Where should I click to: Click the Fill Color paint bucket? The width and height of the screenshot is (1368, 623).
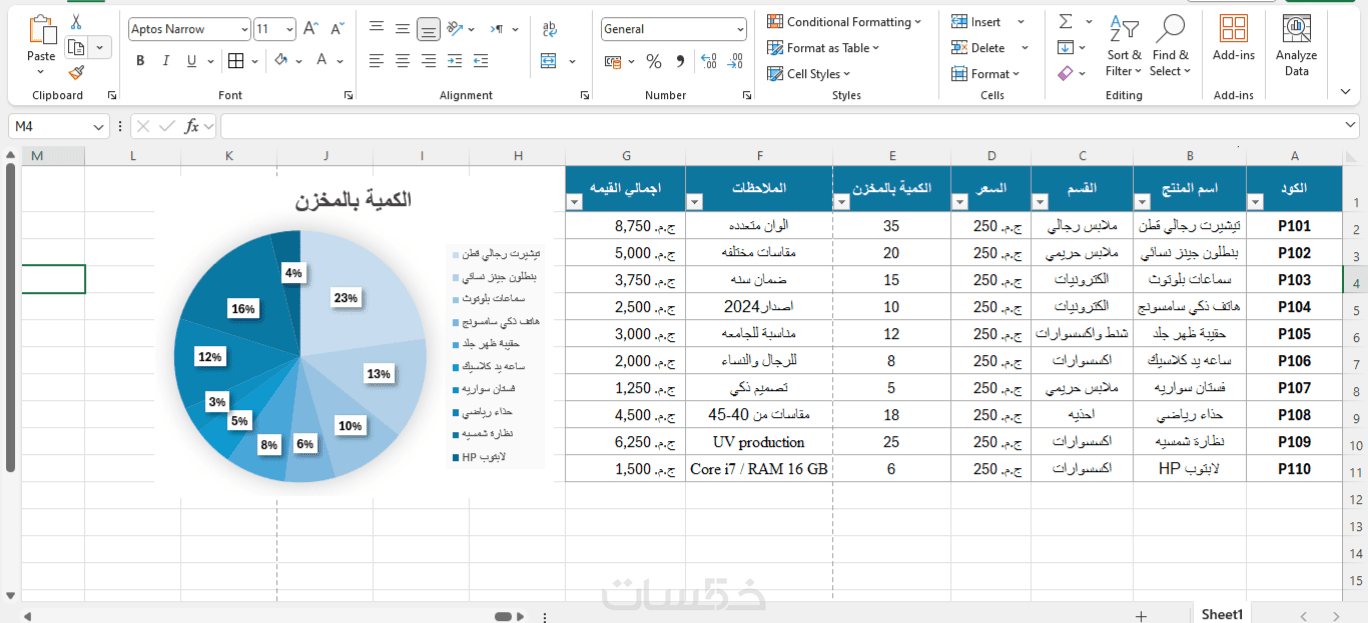click(282, 61)
